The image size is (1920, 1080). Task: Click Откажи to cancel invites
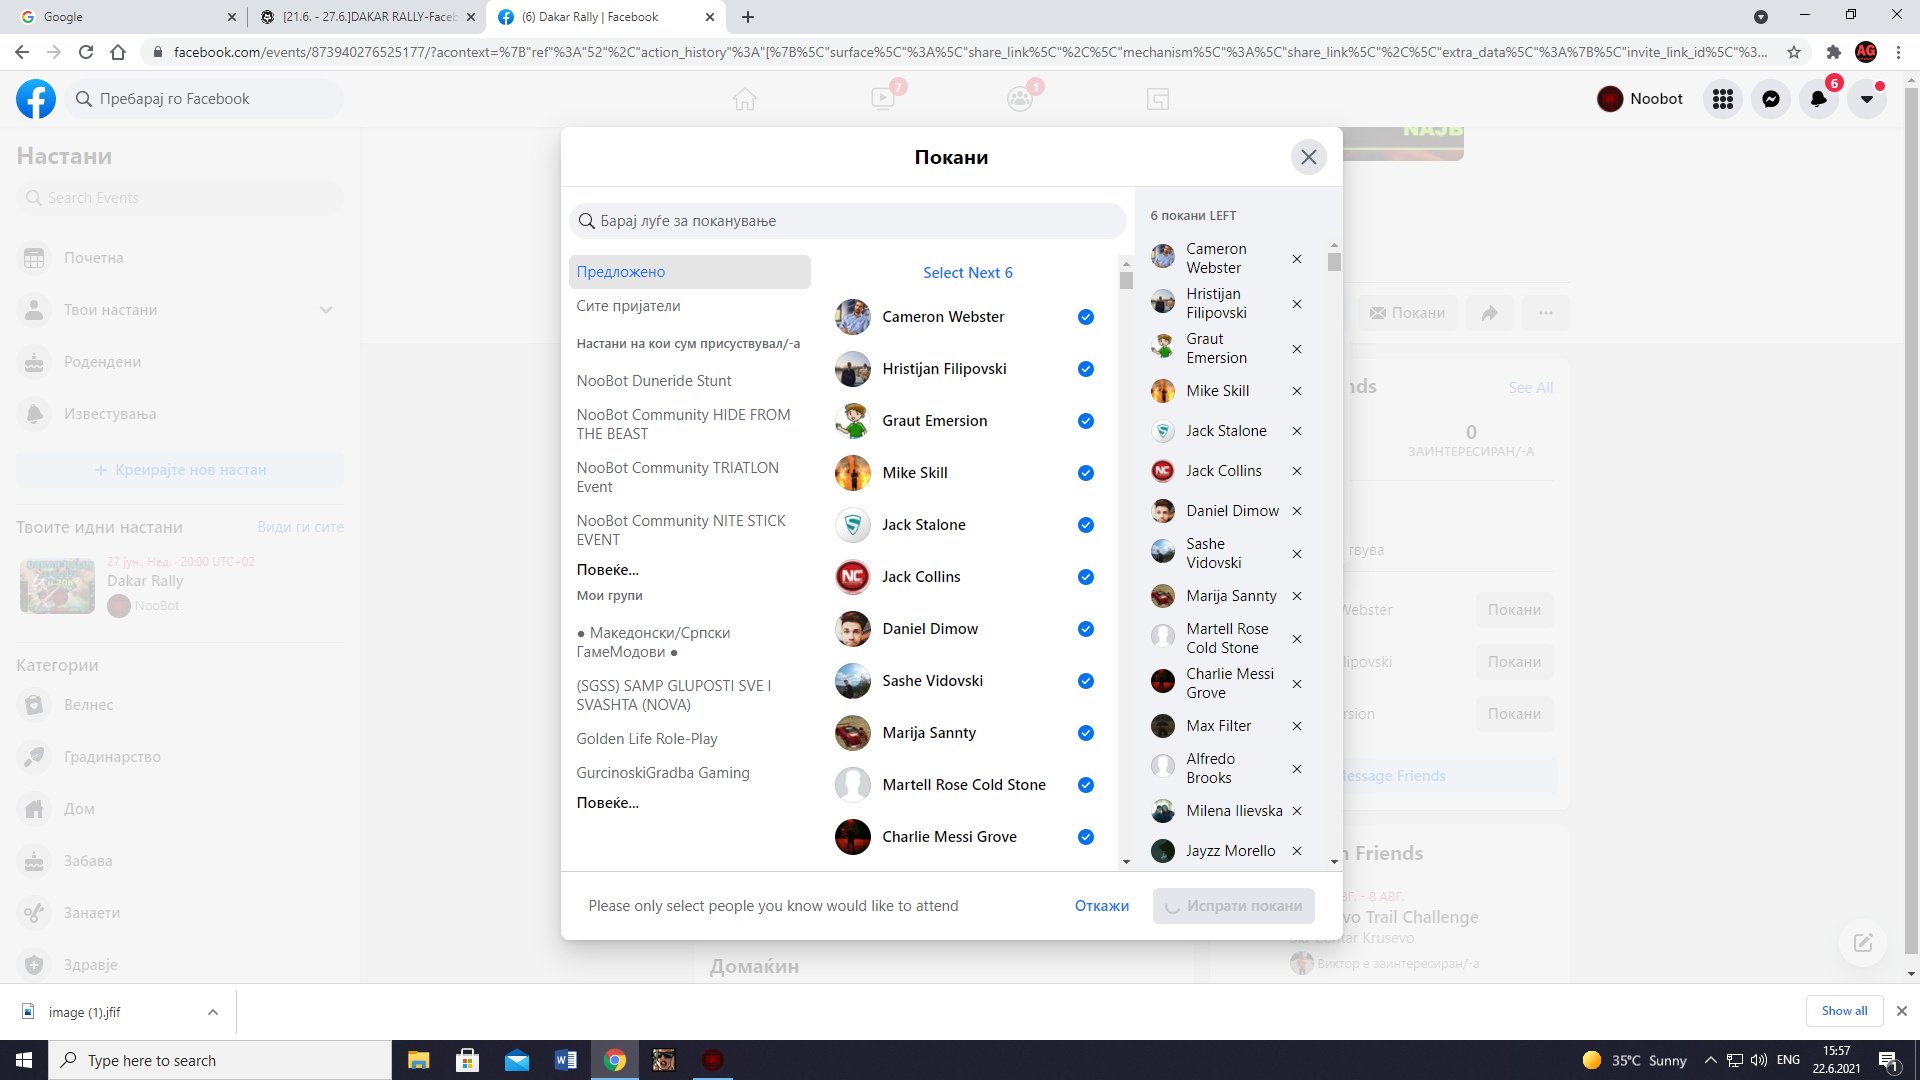click(1101, 906)
